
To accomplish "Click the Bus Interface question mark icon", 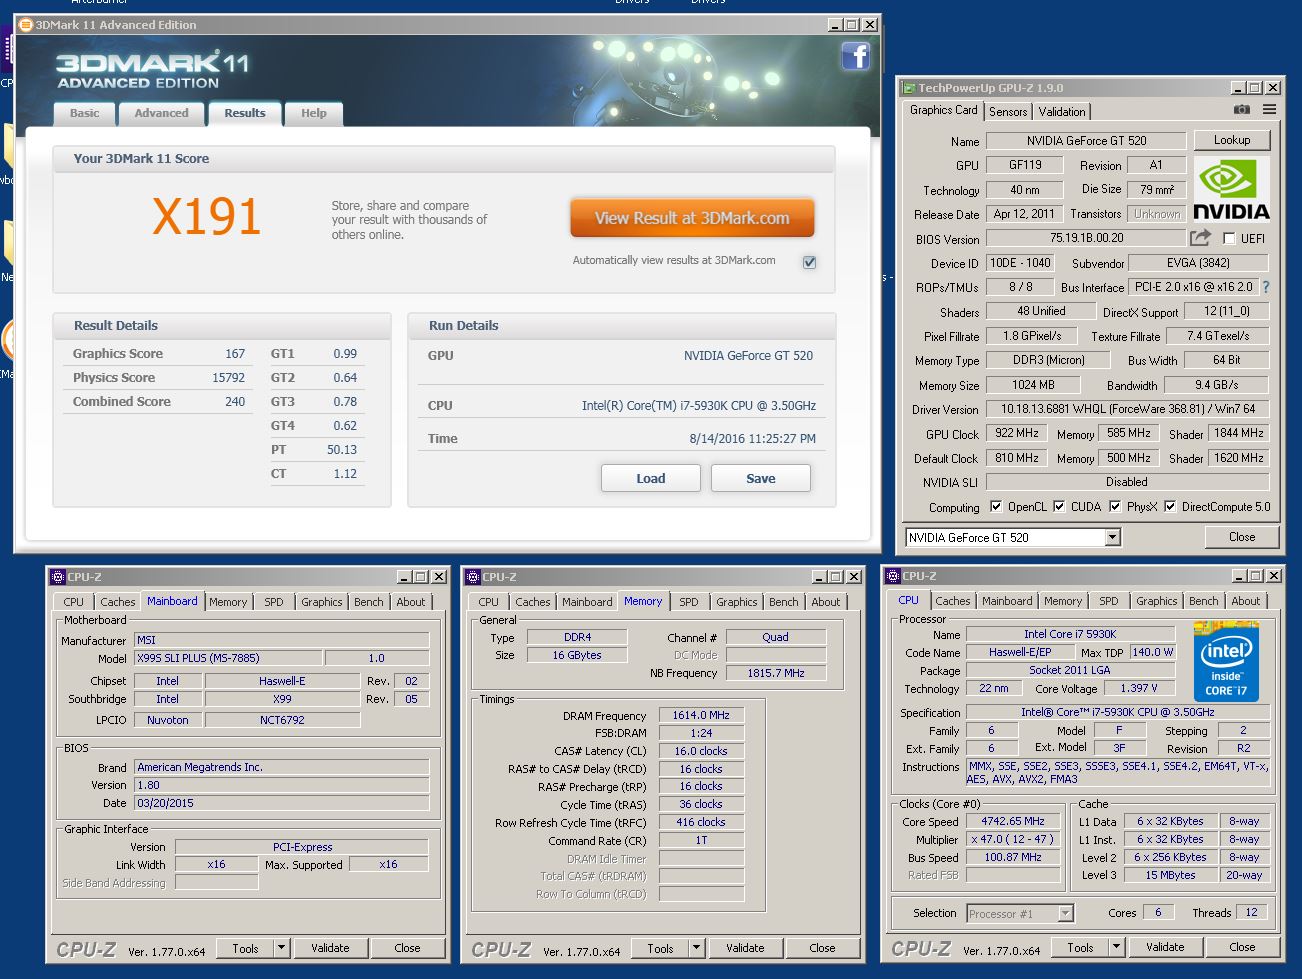I will click(1266, 287).
